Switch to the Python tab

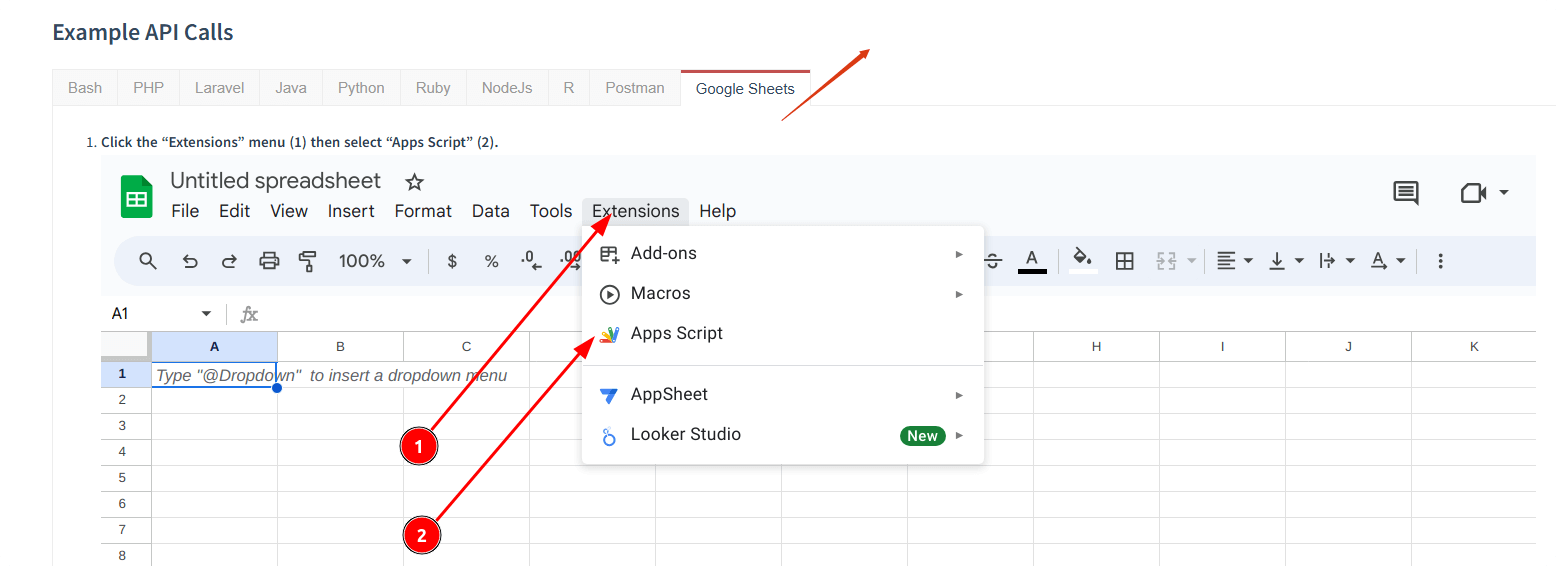pos(361,88)
